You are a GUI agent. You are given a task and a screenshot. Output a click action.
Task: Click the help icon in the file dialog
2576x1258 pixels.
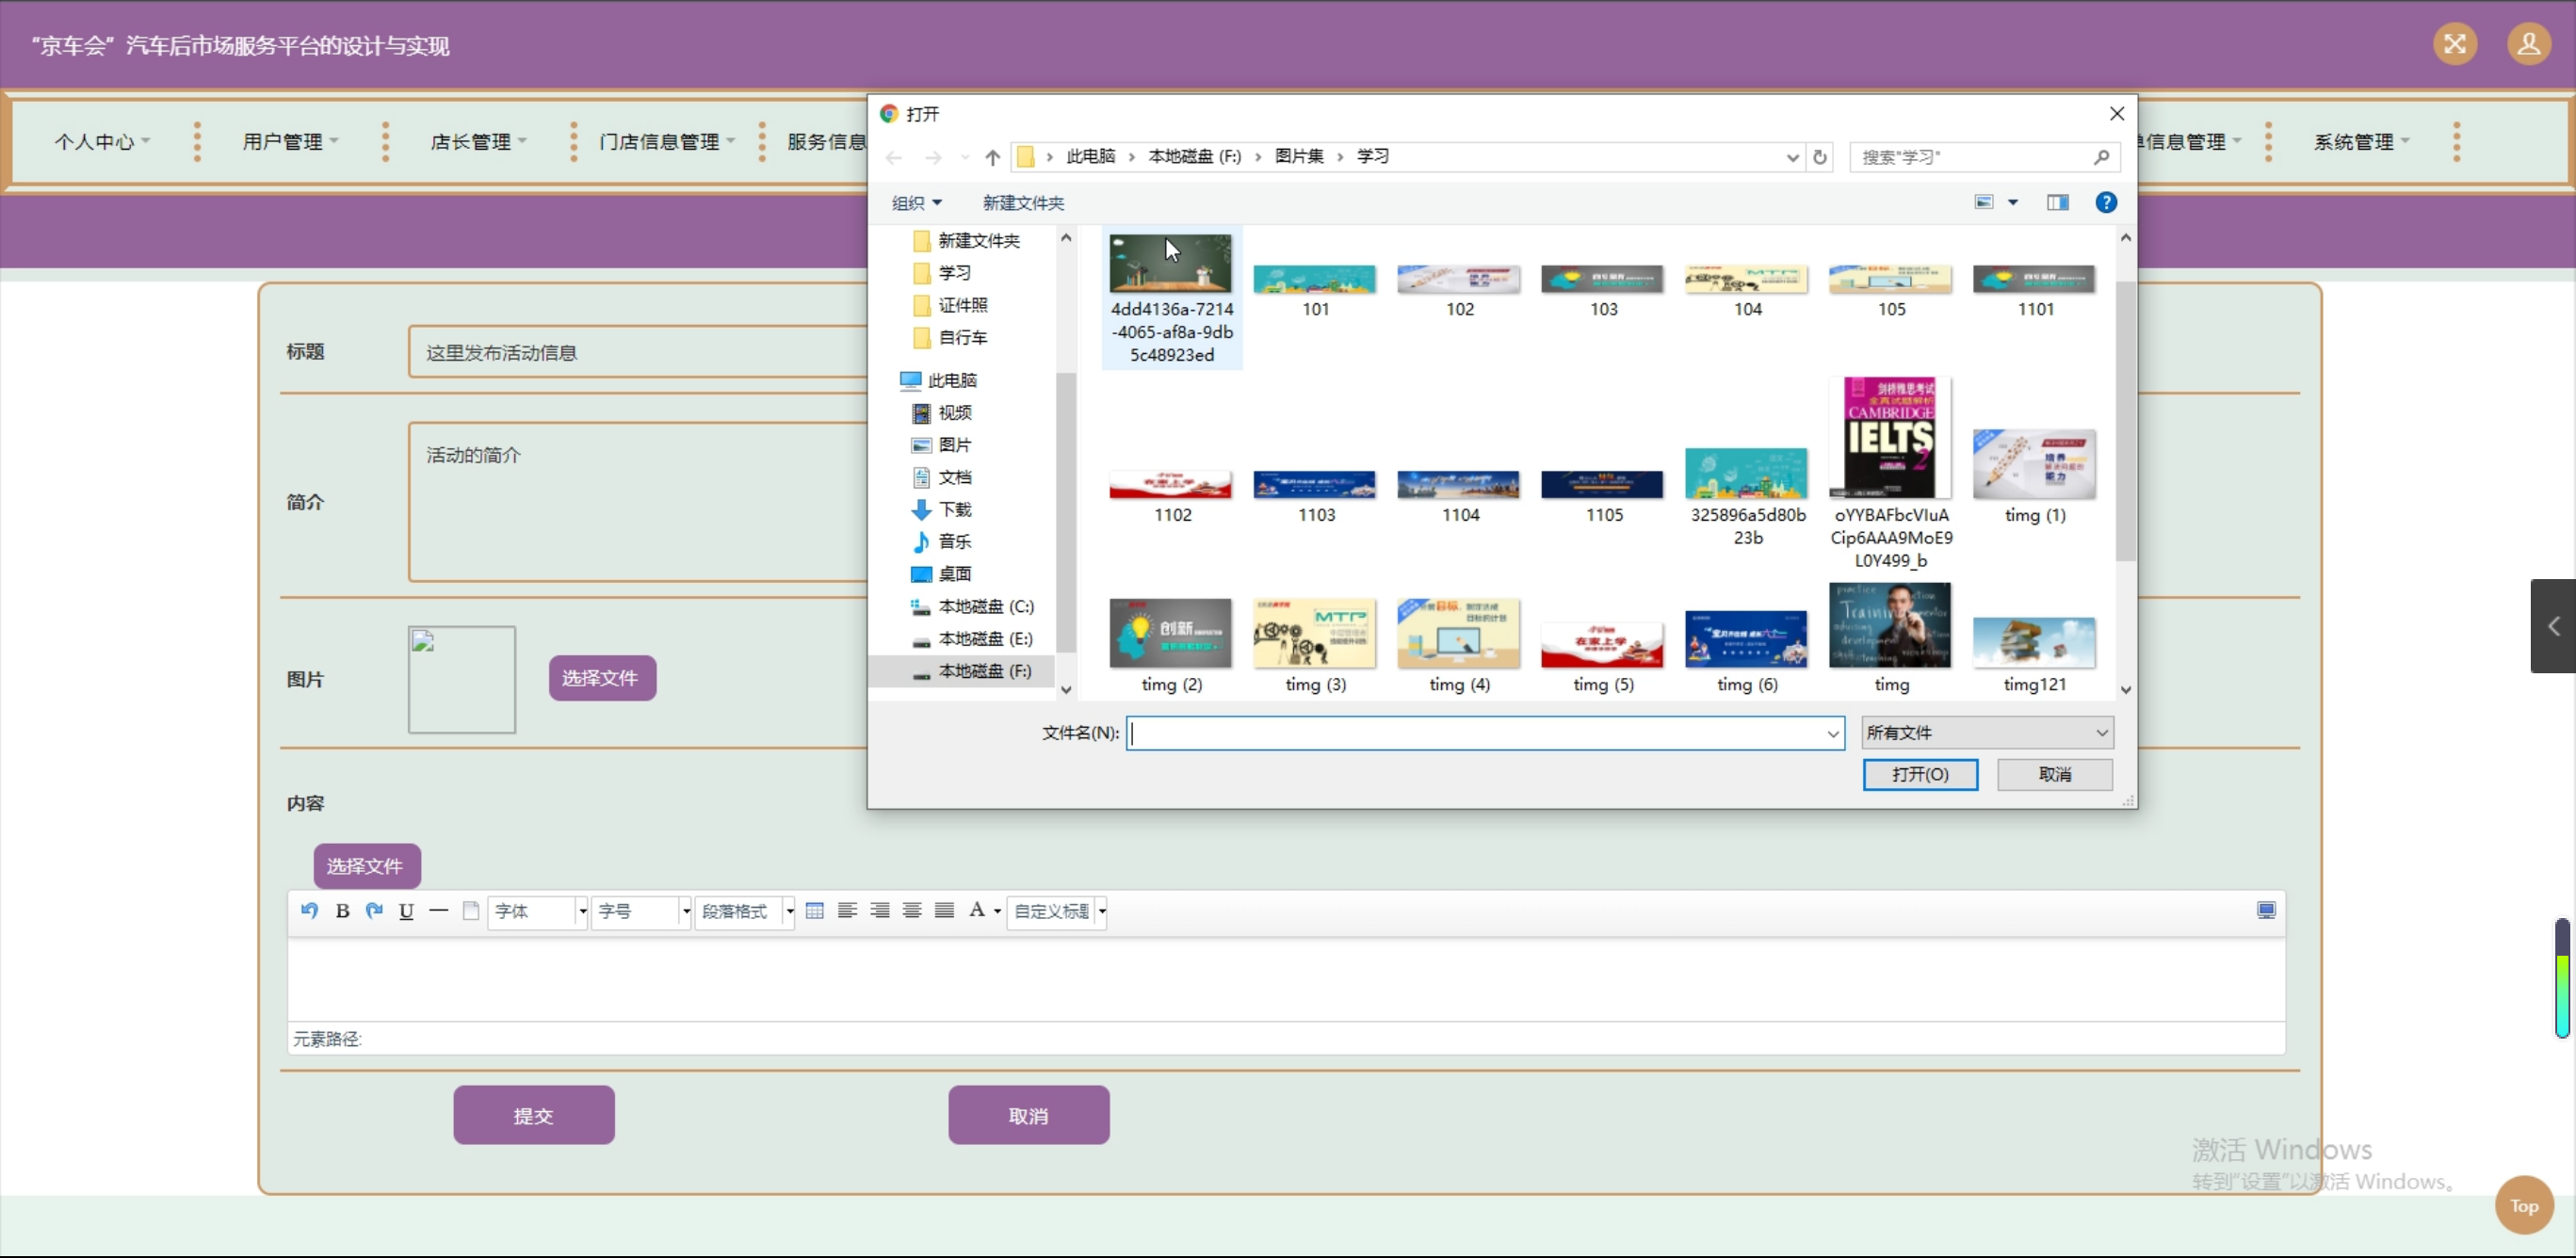pos(2106,202)
